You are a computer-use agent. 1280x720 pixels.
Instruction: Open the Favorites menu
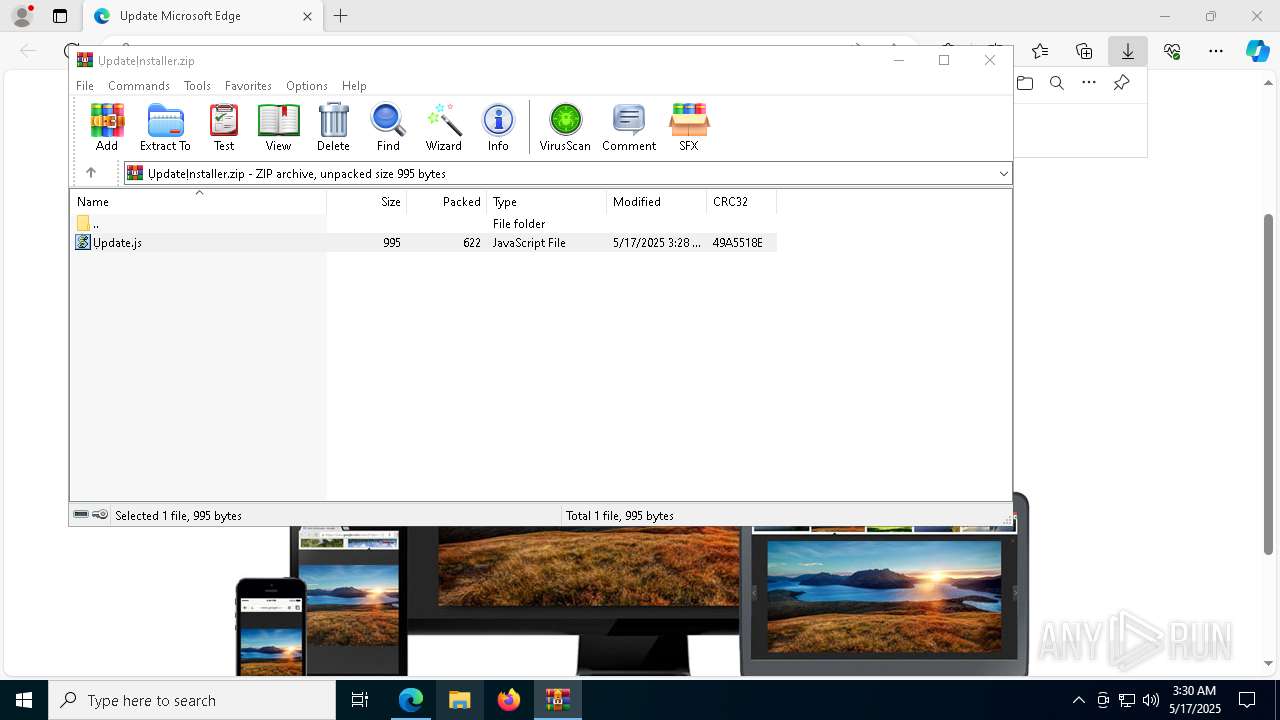point(248,86)
